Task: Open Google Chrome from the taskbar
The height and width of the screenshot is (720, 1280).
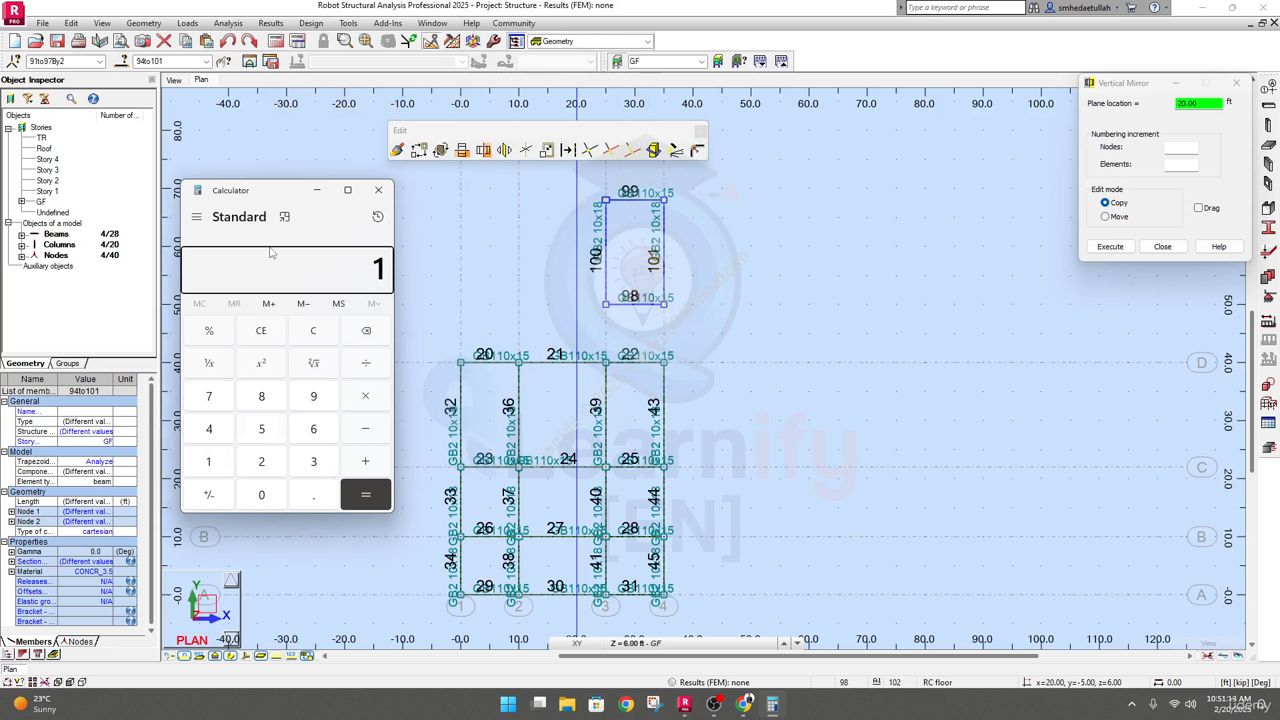Action: 626,704
